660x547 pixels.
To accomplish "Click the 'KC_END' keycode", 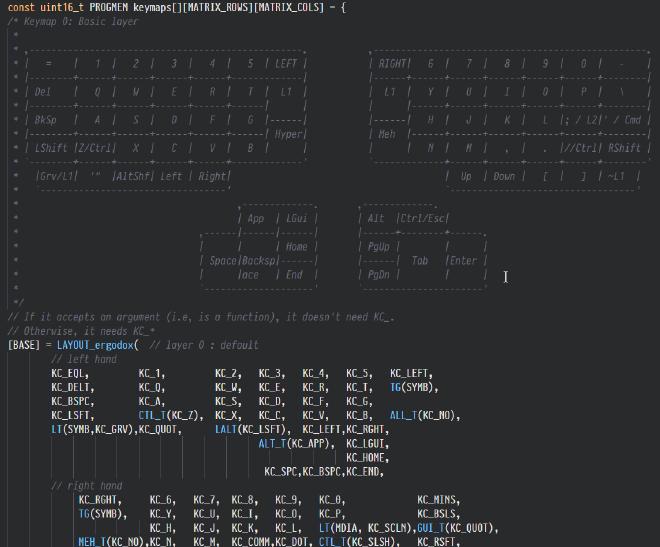I will (x=365, y=472).
